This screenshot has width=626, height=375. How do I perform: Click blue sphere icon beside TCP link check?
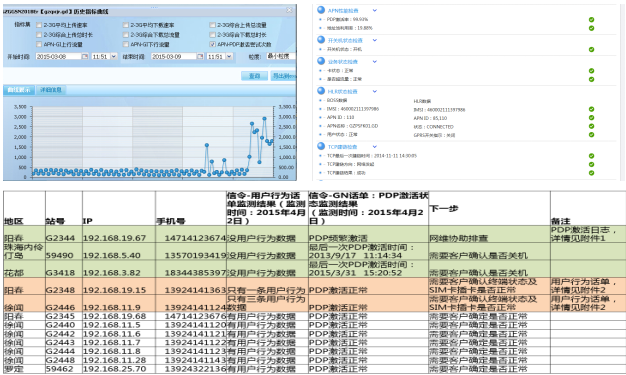pyautogui.click(x=321, y=146)
